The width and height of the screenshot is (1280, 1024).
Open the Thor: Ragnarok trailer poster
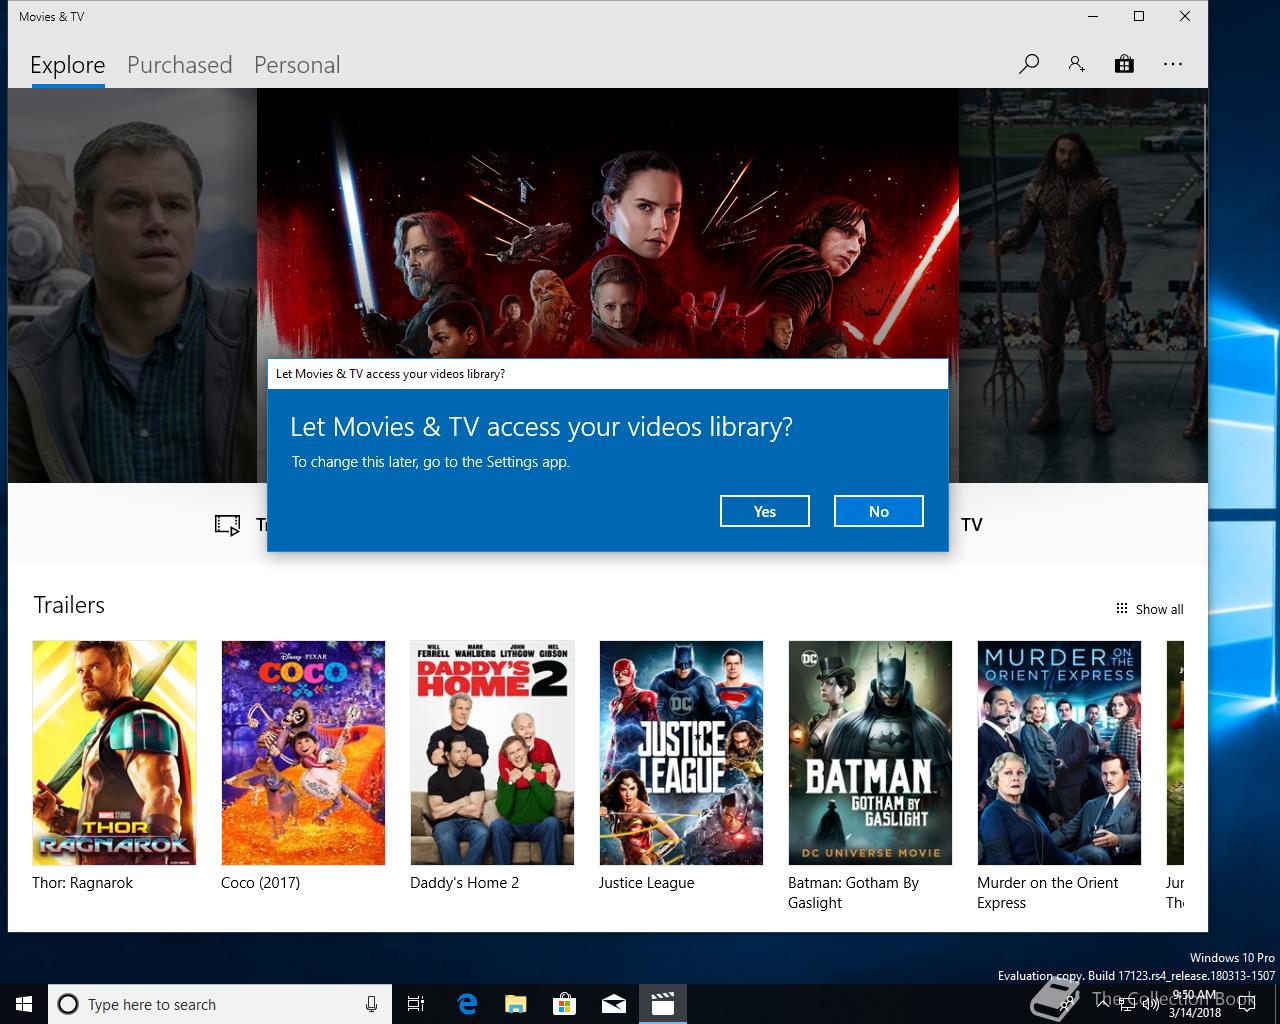114,753
